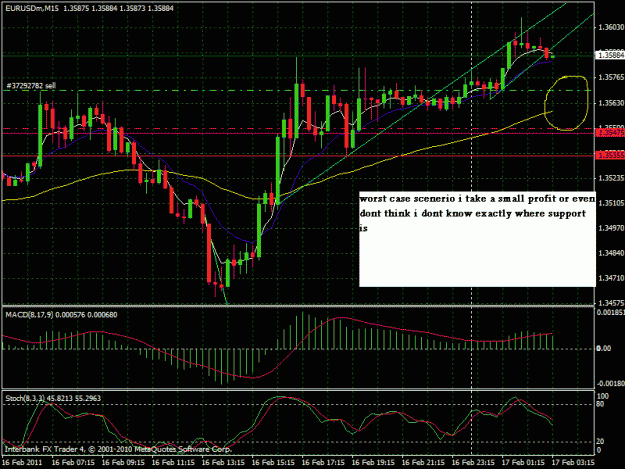Click the '16 Feb 07:15' time axis label
Viewport: 625px width, 469px height.
(x=73, y=463)
